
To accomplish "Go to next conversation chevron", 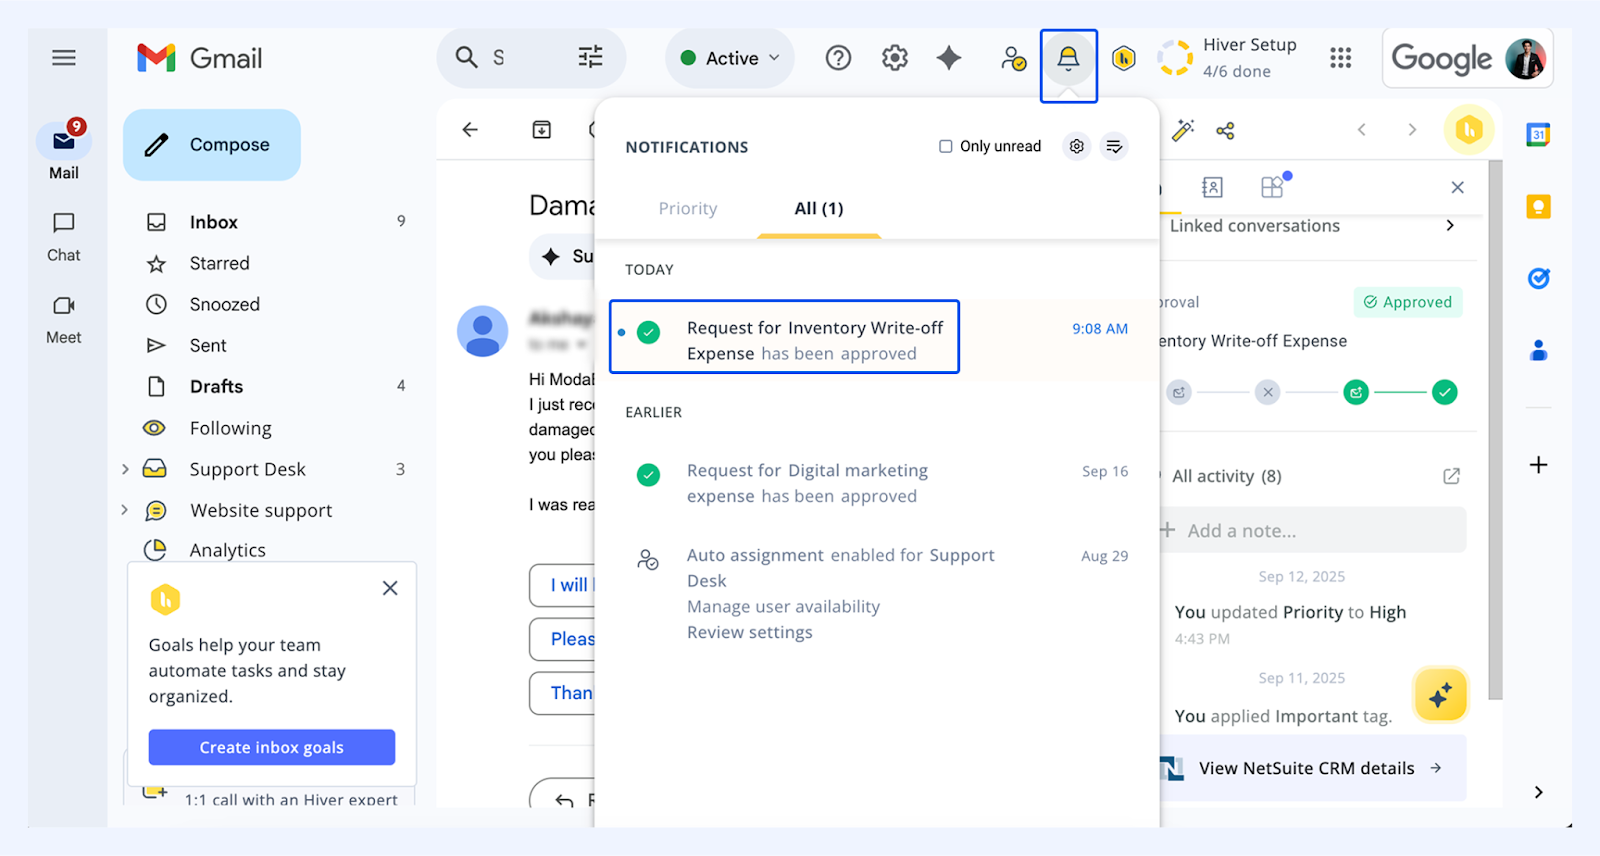I will click(x=1412, y=129).
